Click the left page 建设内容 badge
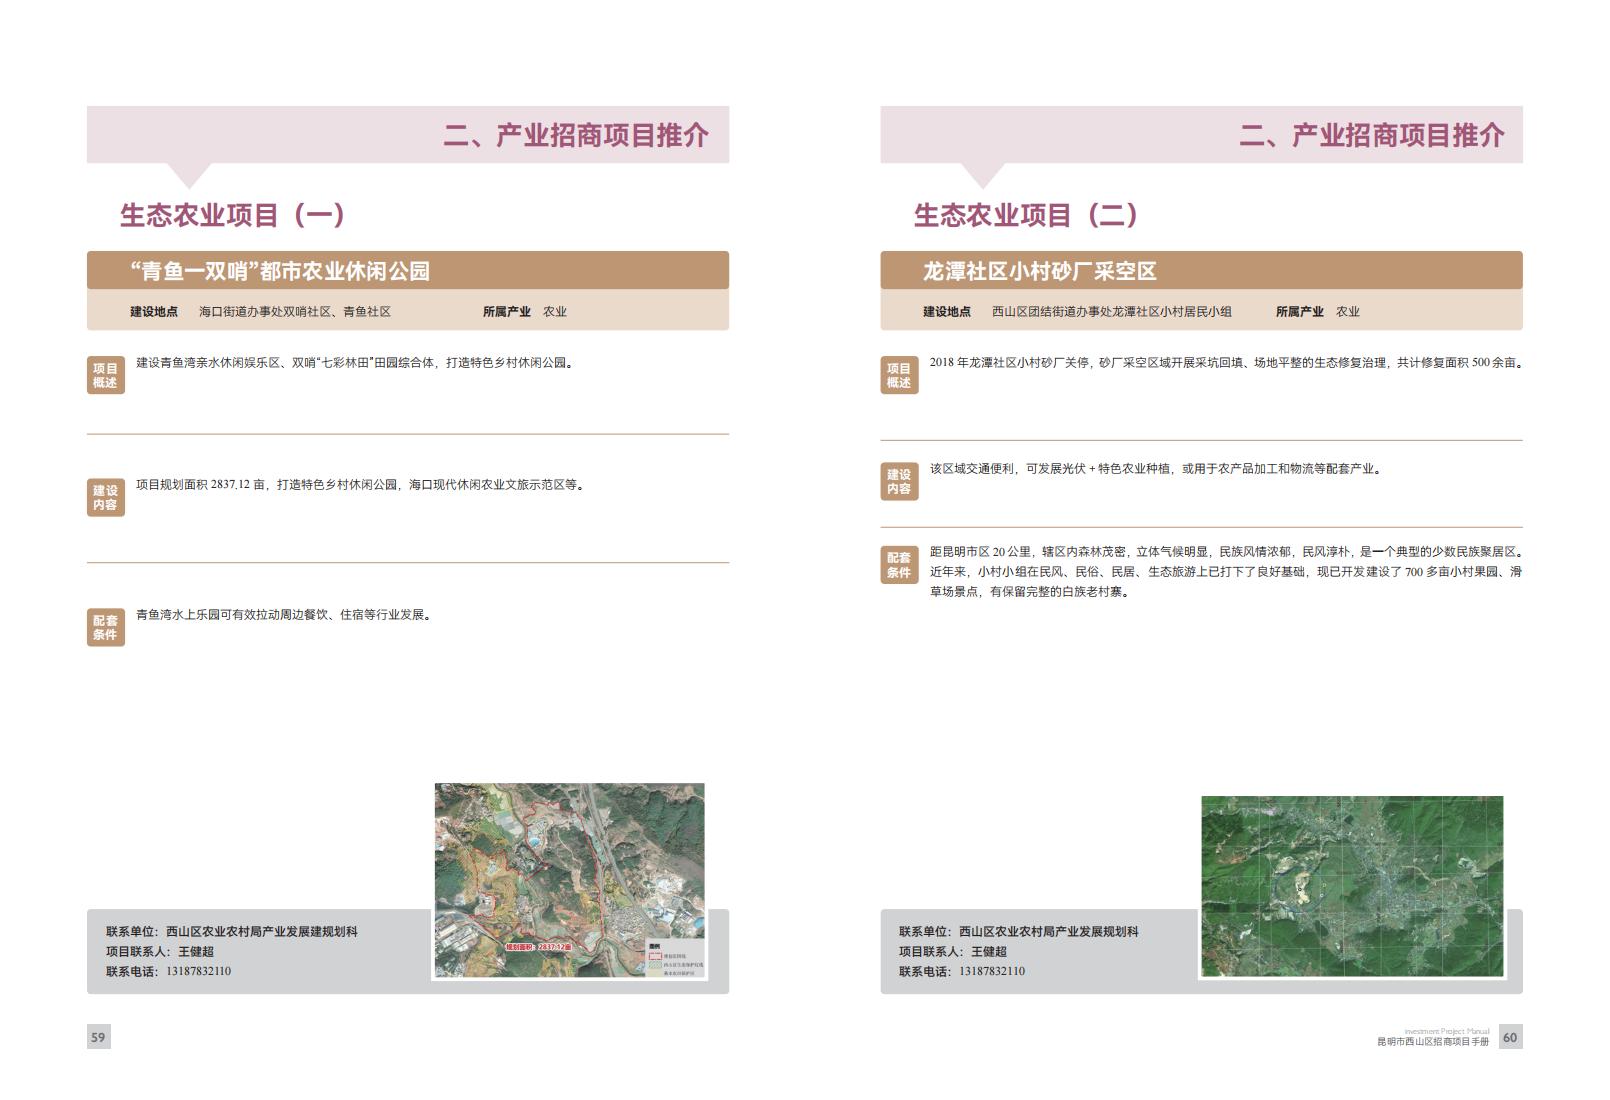 106,497
